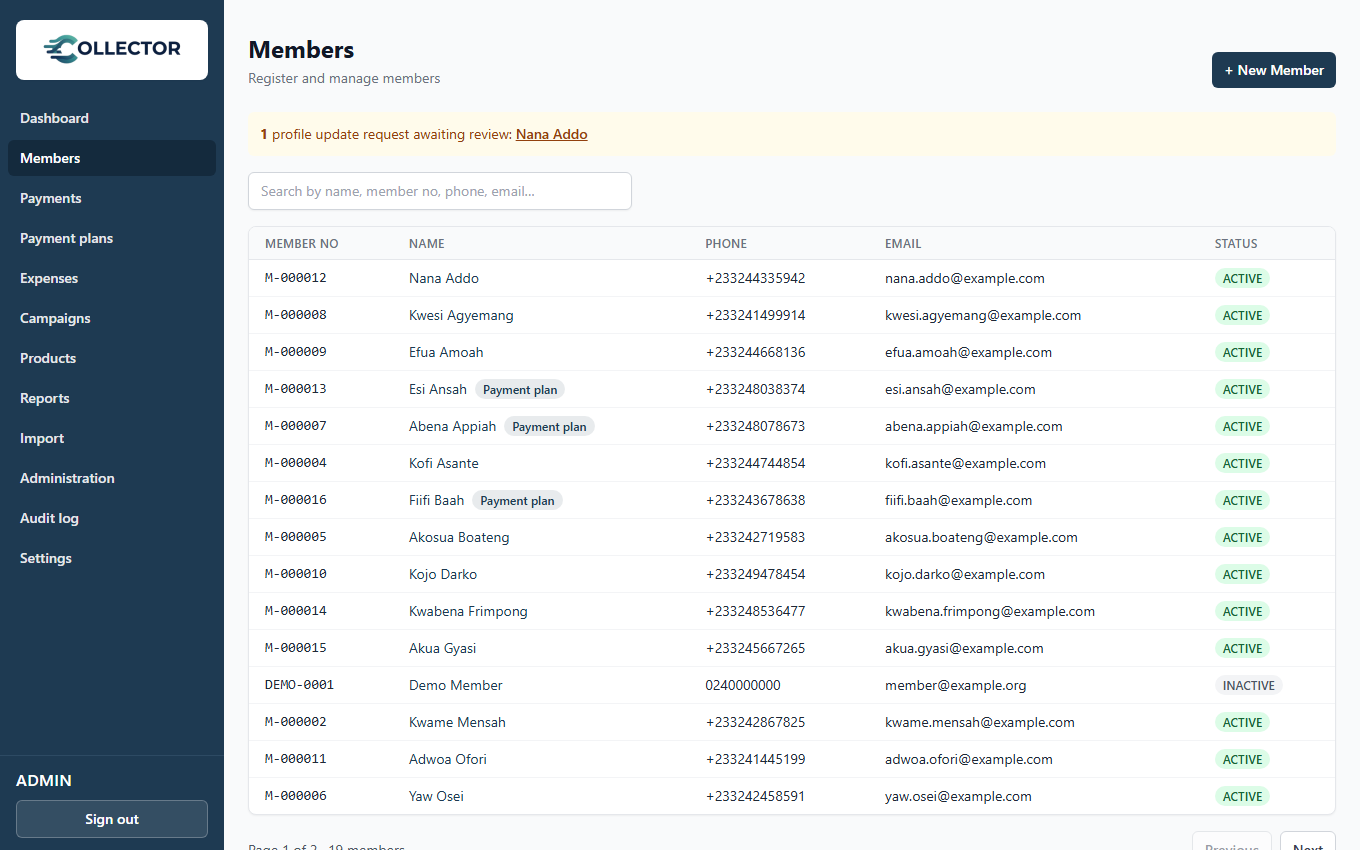
Task: Open the Demo Member row
Action: click(x=792, y=685)
